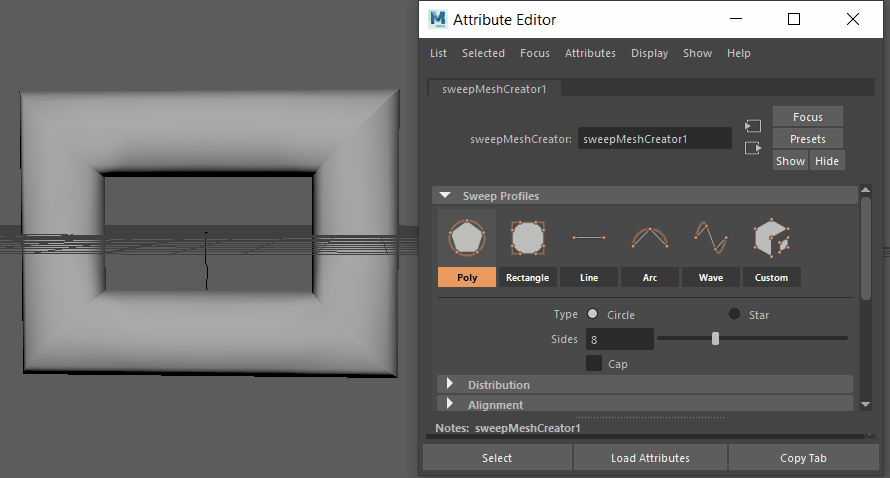The image size is (890, 478).
Task: Select the Wave sweep profile icon
Action: pyautogui.click(x=711, y=237)
